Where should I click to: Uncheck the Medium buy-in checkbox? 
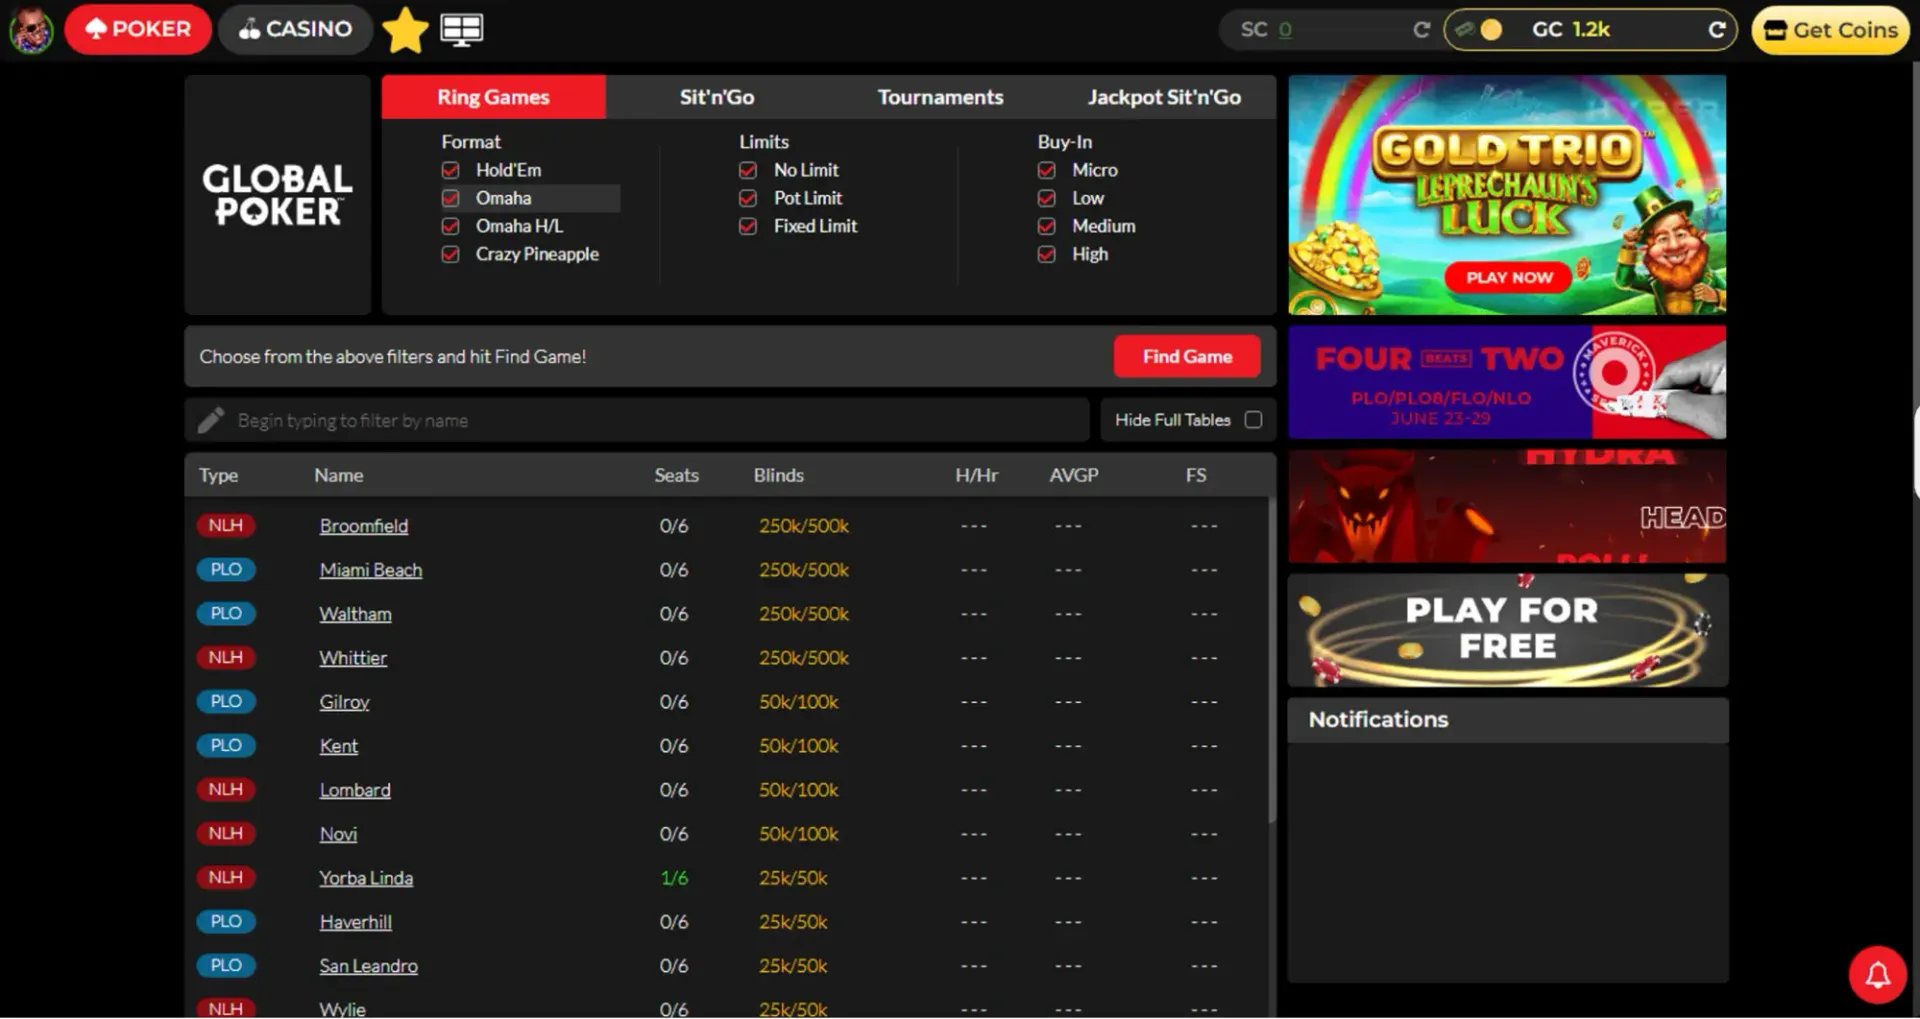(1047, 226)
